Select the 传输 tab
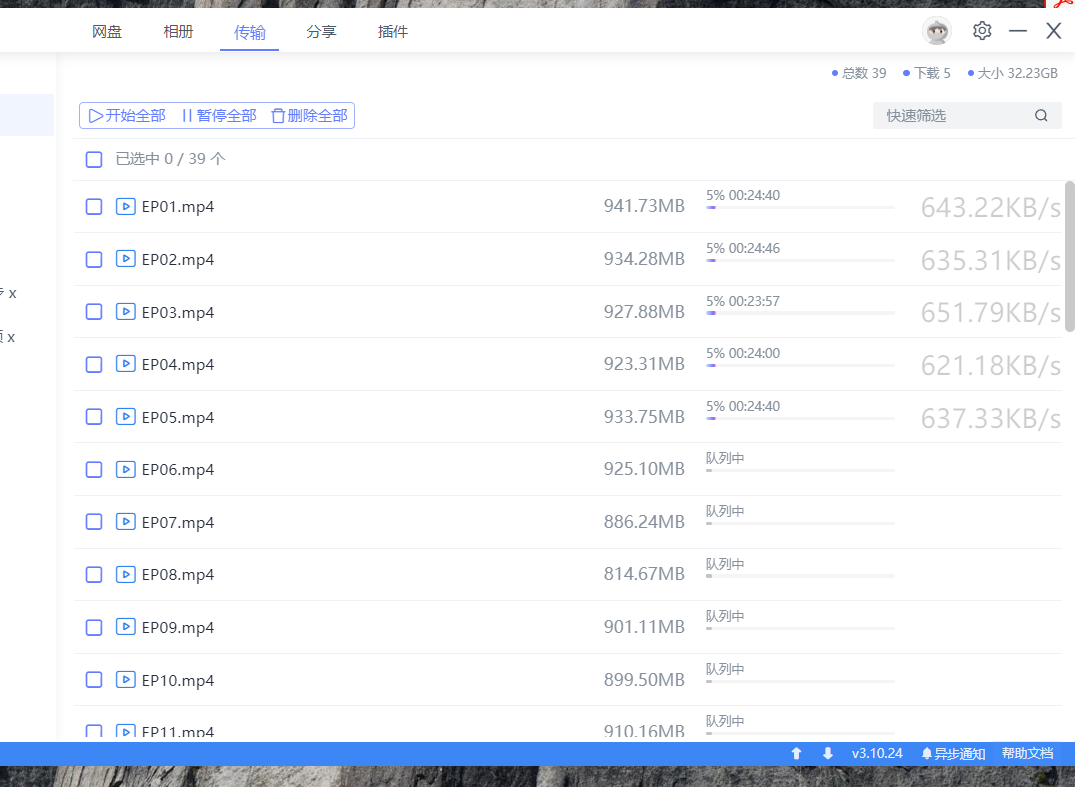This screenshot has height=787, width=1075. (x=250, y=32)
